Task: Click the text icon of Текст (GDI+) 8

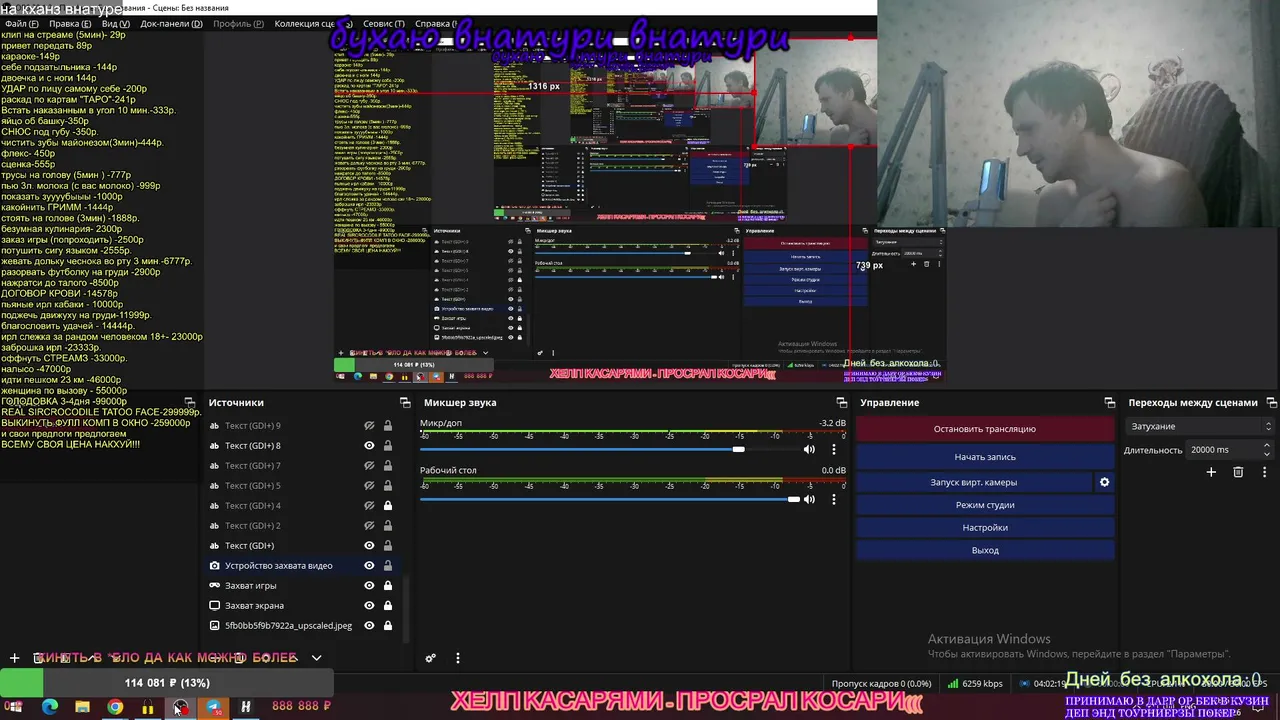Action: [214, 445]
